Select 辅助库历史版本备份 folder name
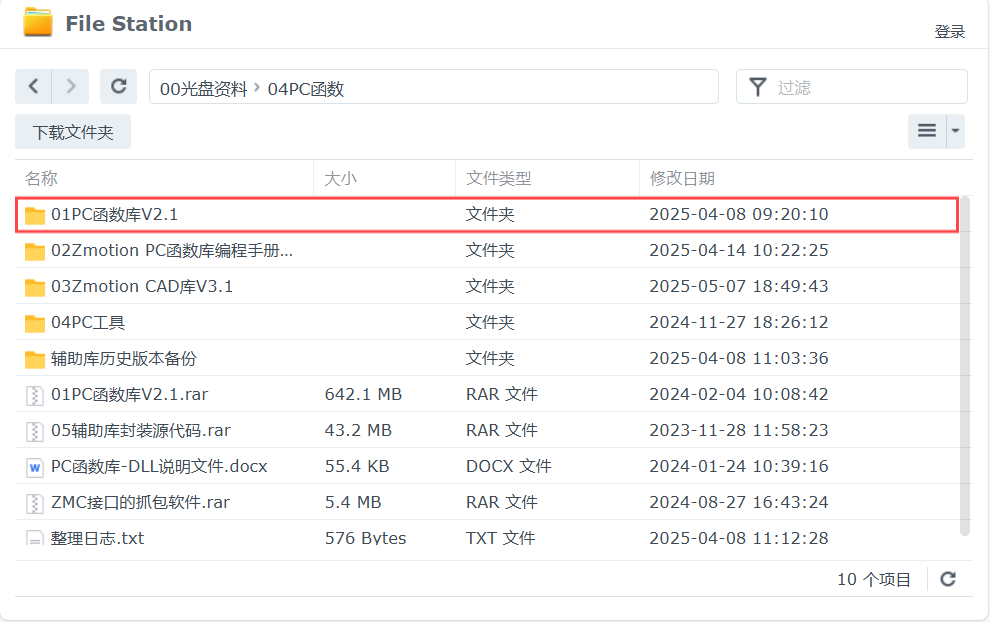This screenshot has width=990, height=622. point(124,359)
